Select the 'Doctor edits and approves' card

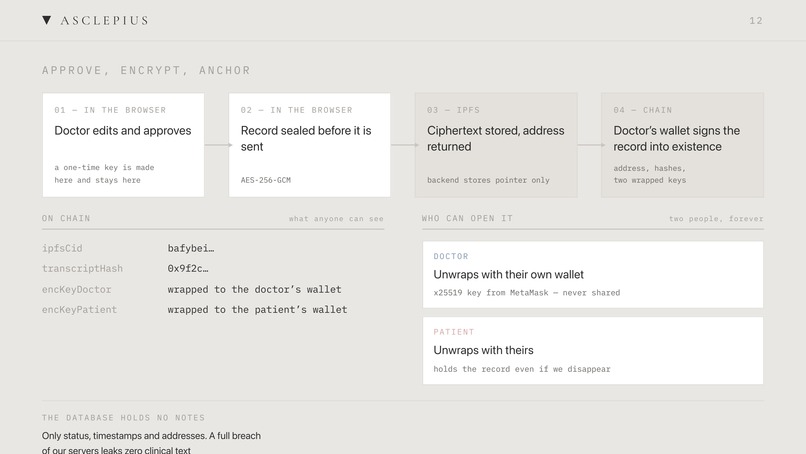(123, 145)
